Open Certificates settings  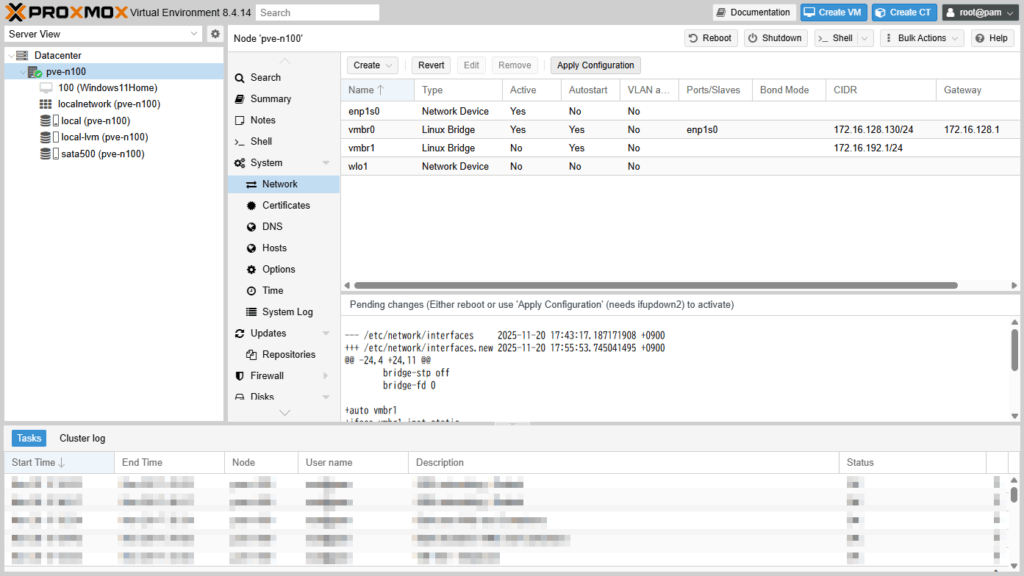[x=285, y=205]
